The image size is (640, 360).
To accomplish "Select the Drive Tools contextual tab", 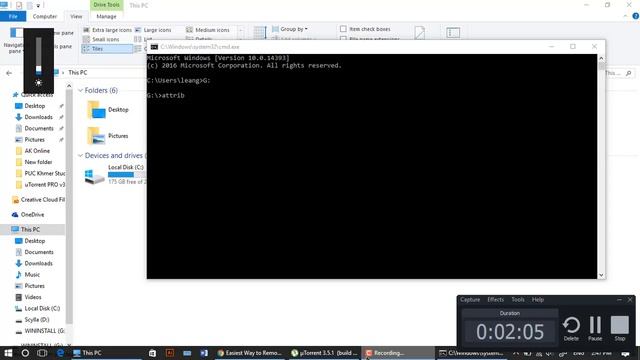I will [107, 5].
